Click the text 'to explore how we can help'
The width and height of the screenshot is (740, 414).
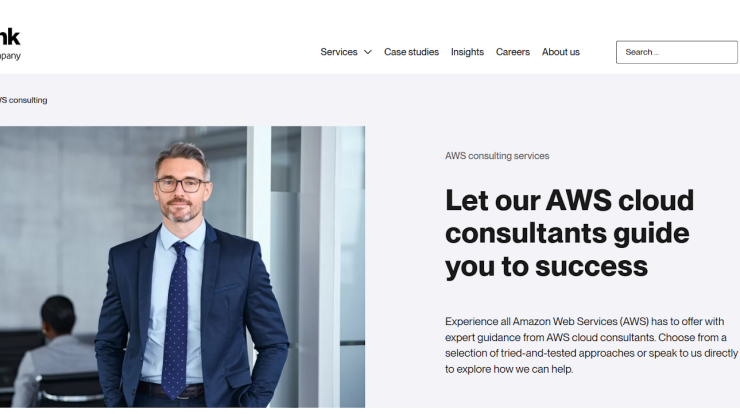pos(509,369)
